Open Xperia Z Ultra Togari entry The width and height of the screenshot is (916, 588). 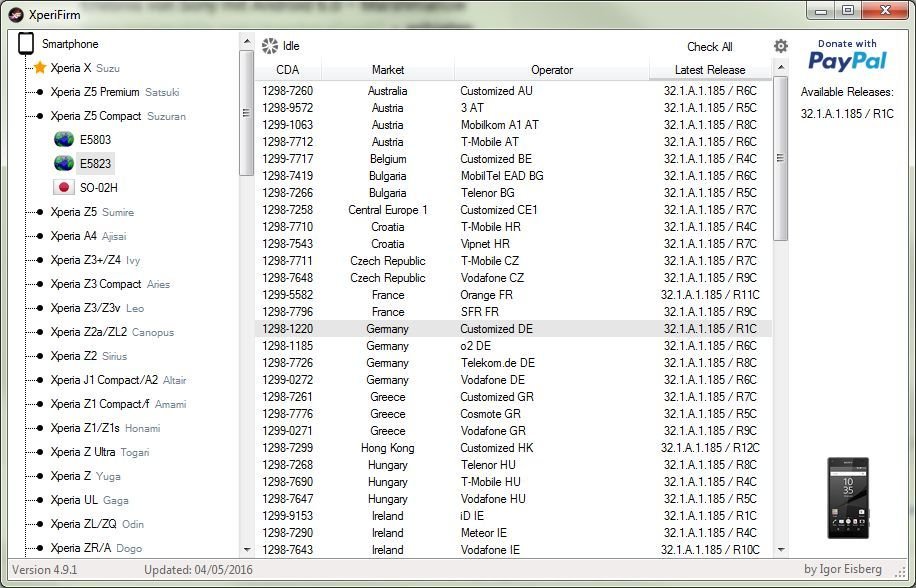100,452
